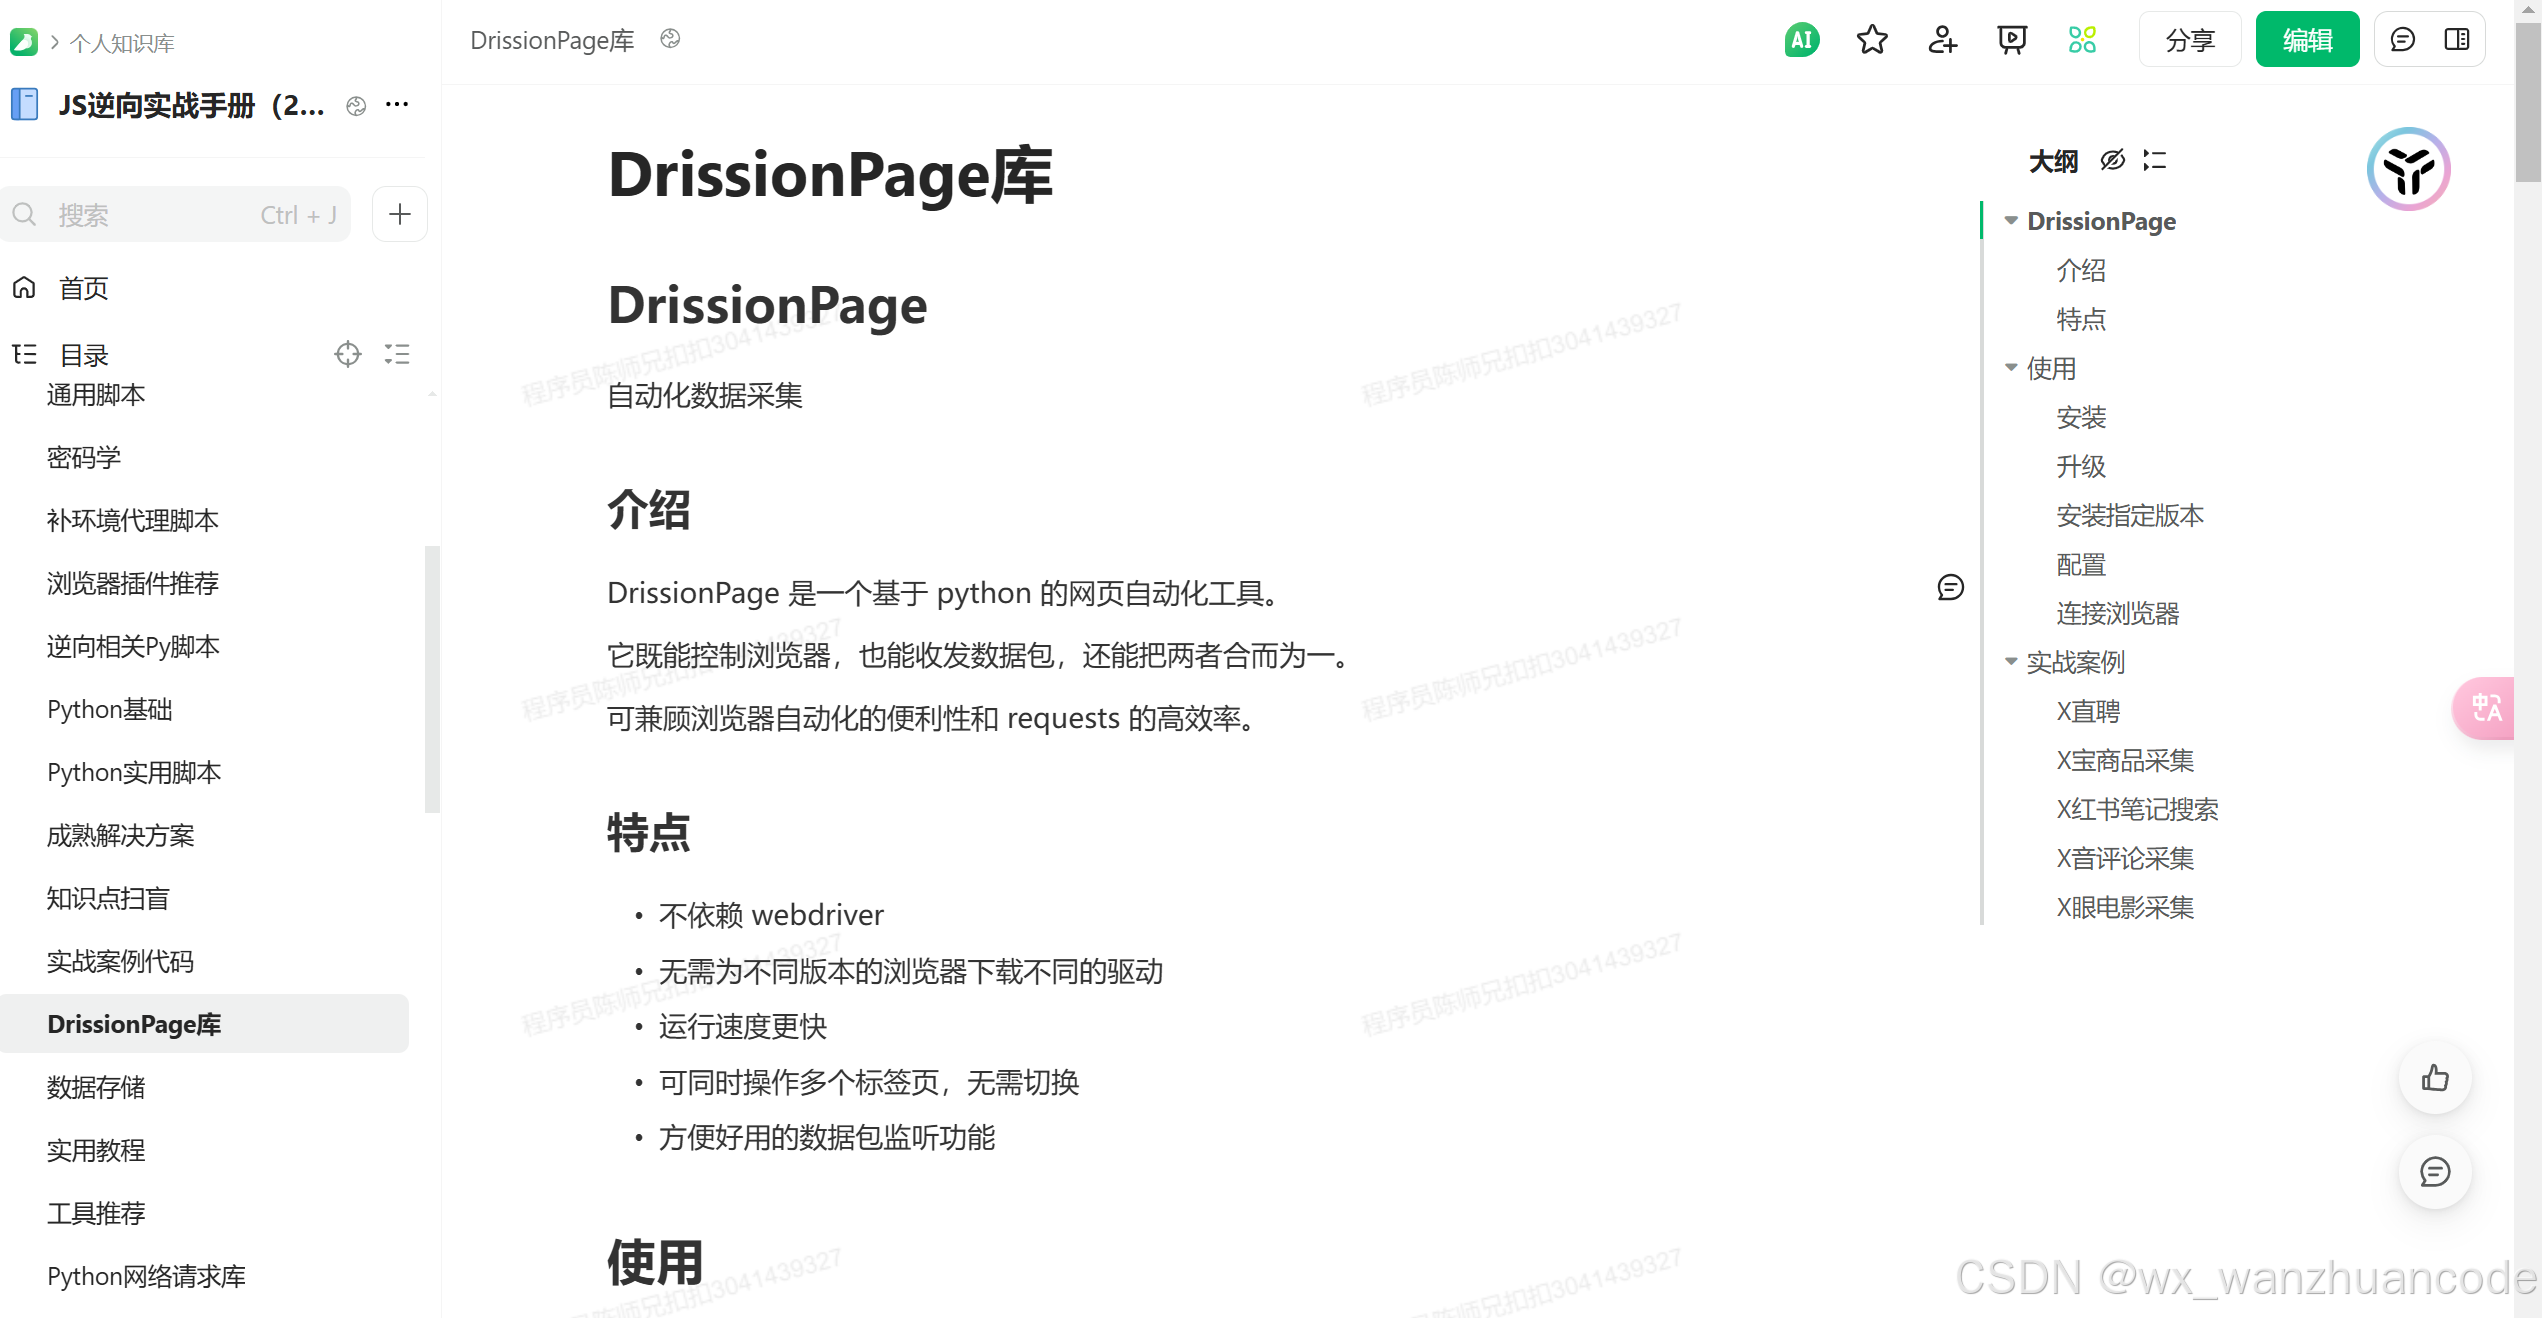Collapse the 使用 outline section
The width and height of the screenshot is (2542, 1318).
[x=2011, y=368]
